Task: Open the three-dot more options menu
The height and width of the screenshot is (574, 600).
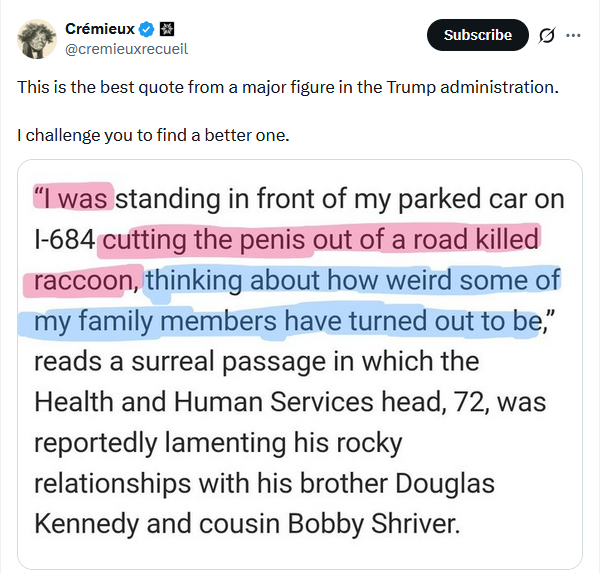Action: click(573, 35)
